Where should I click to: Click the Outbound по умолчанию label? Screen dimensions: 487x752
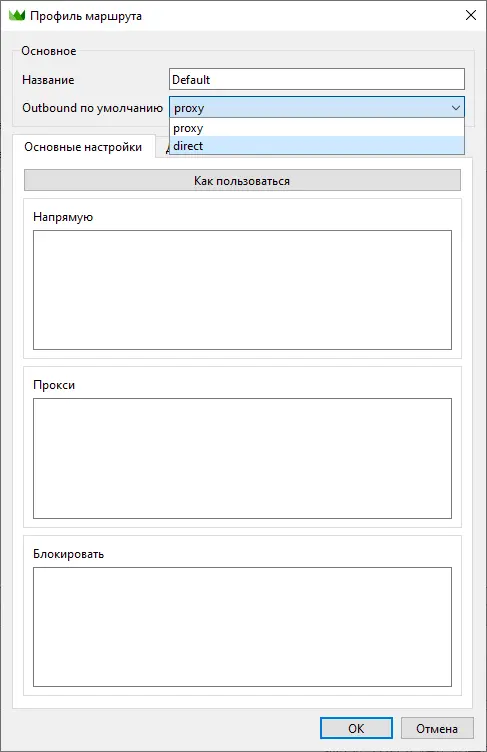tap(92, 108)
